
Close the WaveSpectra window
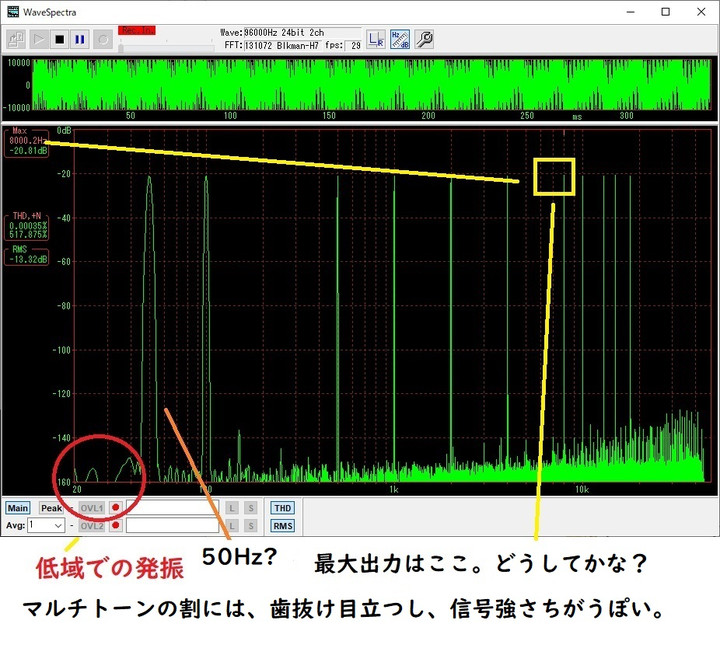pos(701,12)
